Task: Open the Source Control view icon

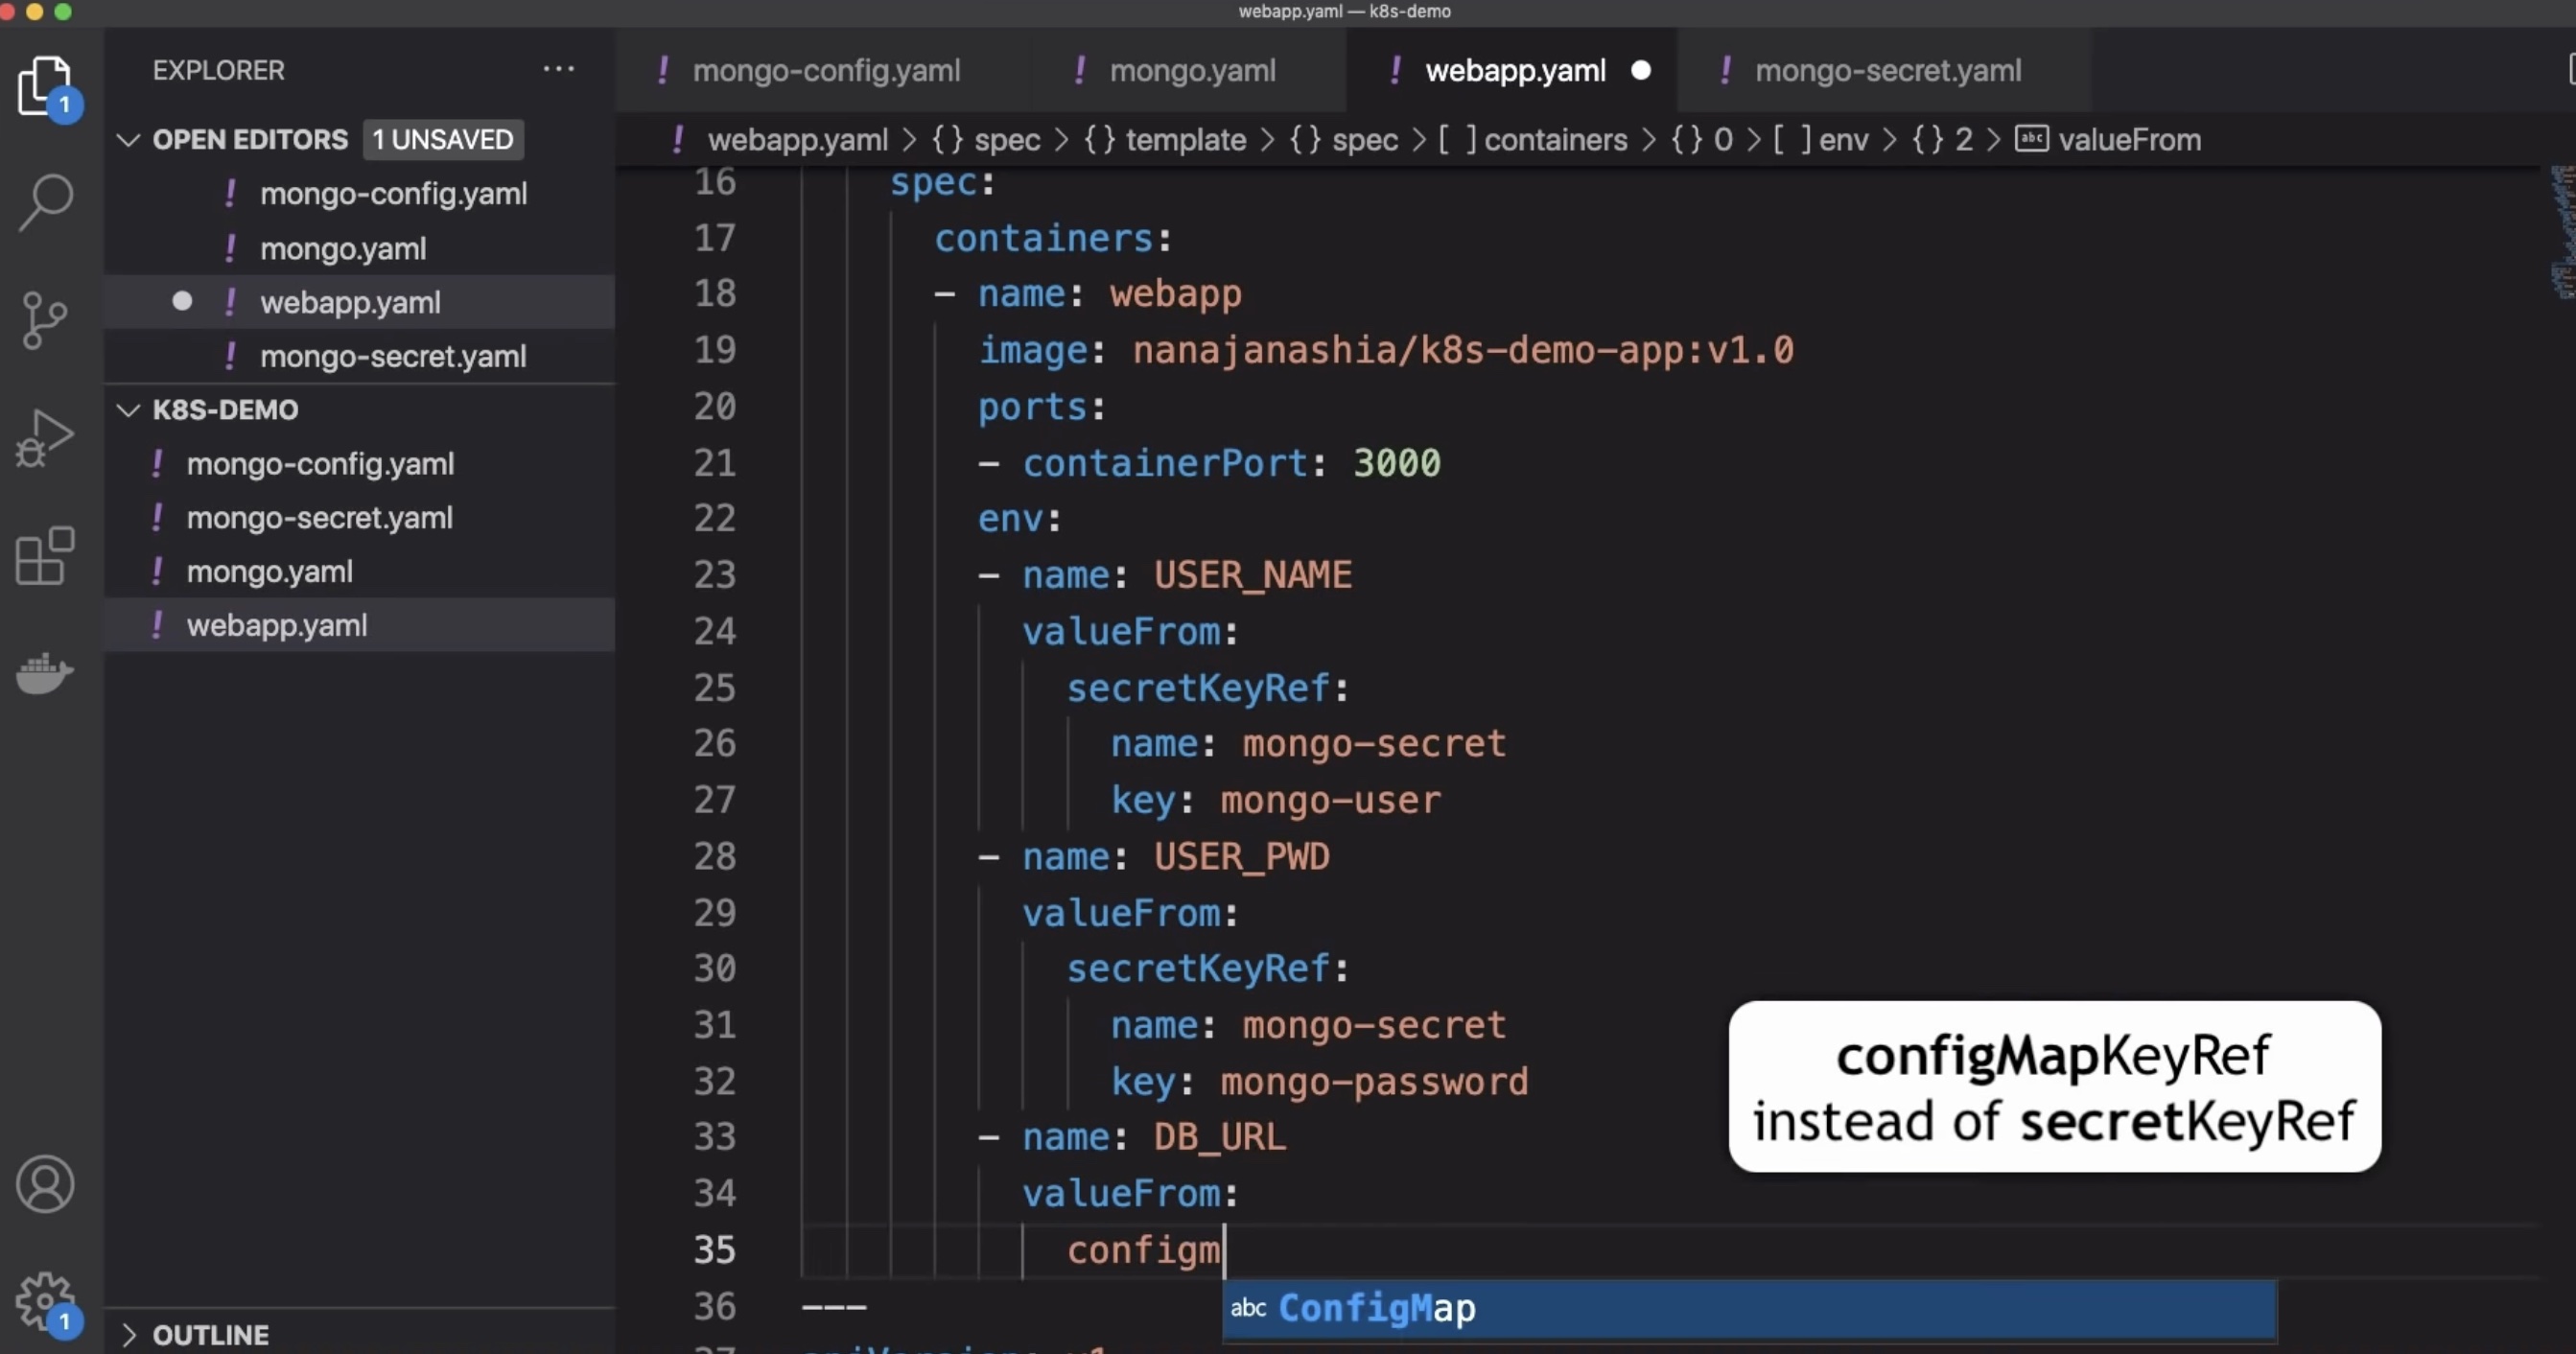Action: 44,320
